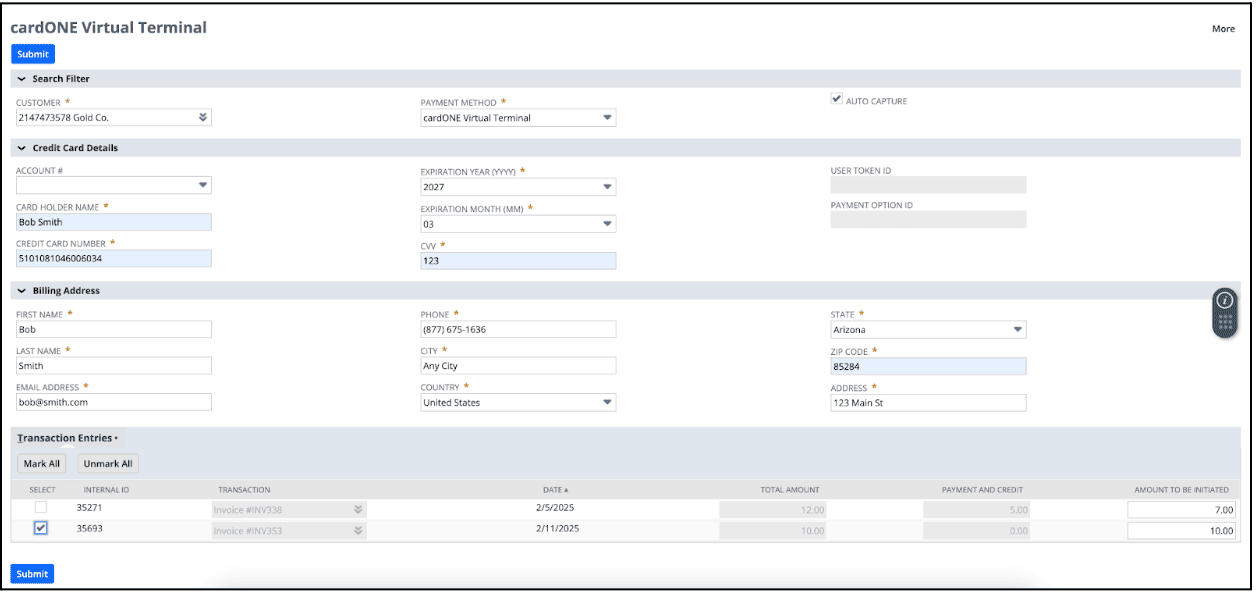The width and height of the screenshot is (1258, 592).
Task: Uncheck the select box for row 35693
Action: pyautogui.click(x=40, y=528)
